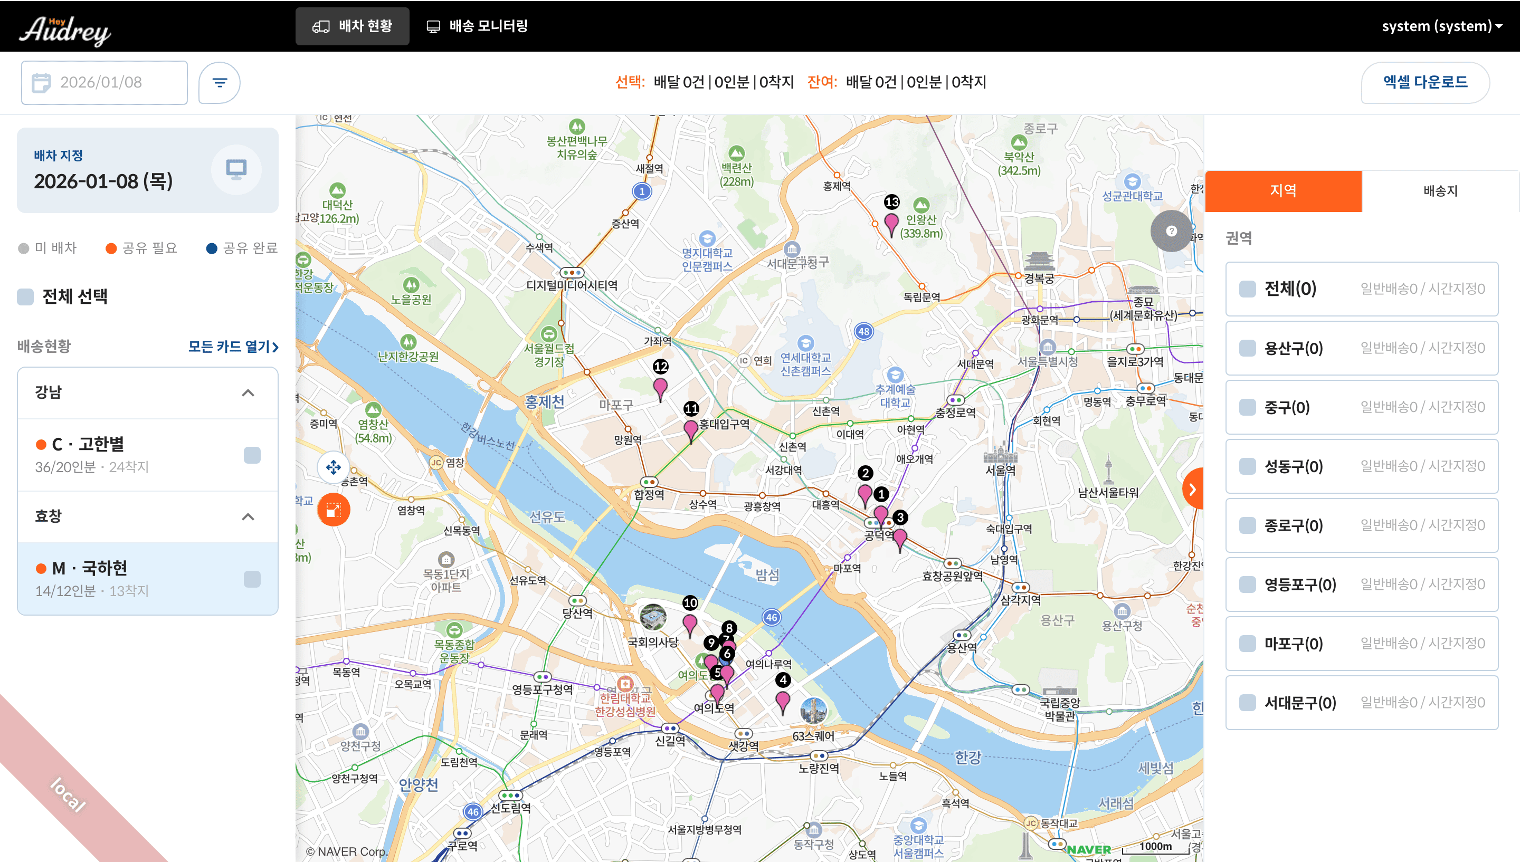Open the 배송 모니터링 menu
Screen dimensions: 1520x862
(477, 26)
